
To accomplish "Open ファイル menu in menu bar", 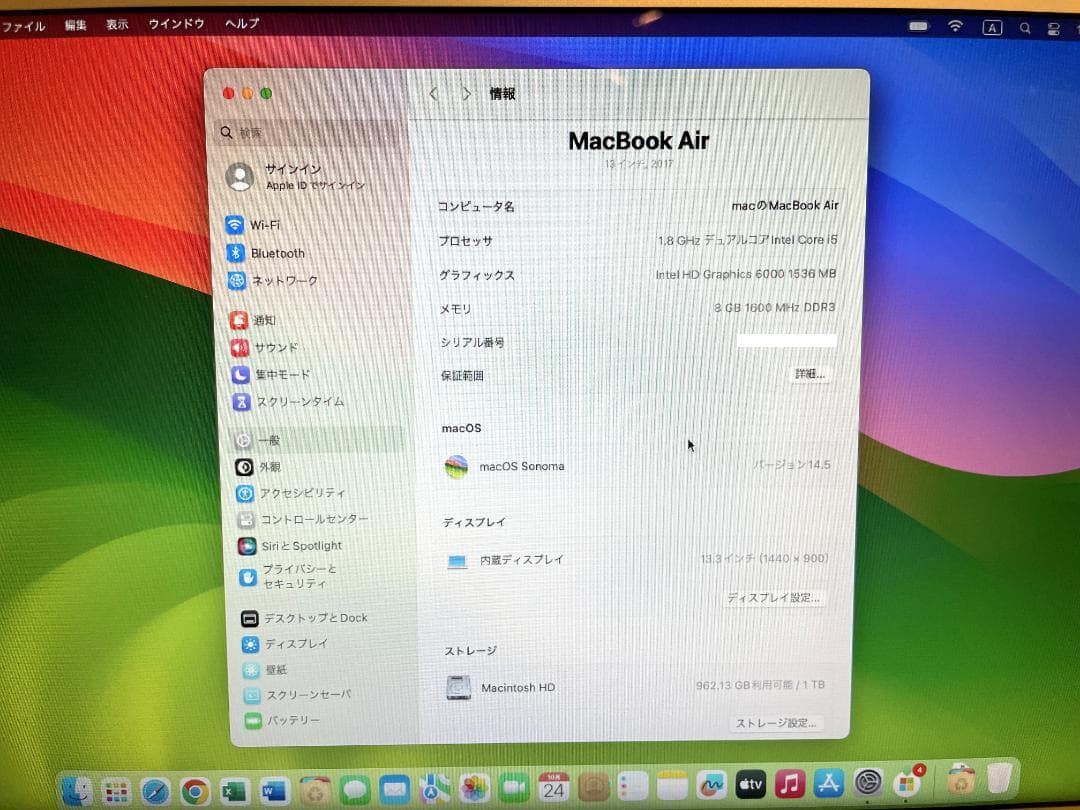I will pos(23,27).
